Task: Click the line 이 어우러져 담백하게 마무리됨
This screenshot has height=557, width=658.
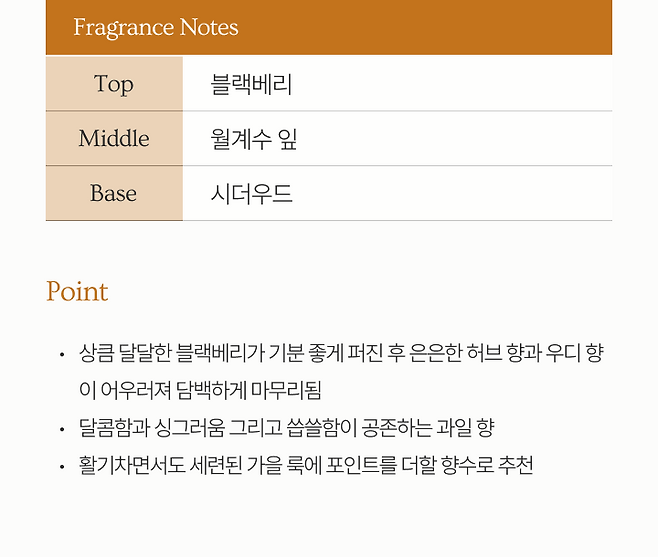Action: 200,390
